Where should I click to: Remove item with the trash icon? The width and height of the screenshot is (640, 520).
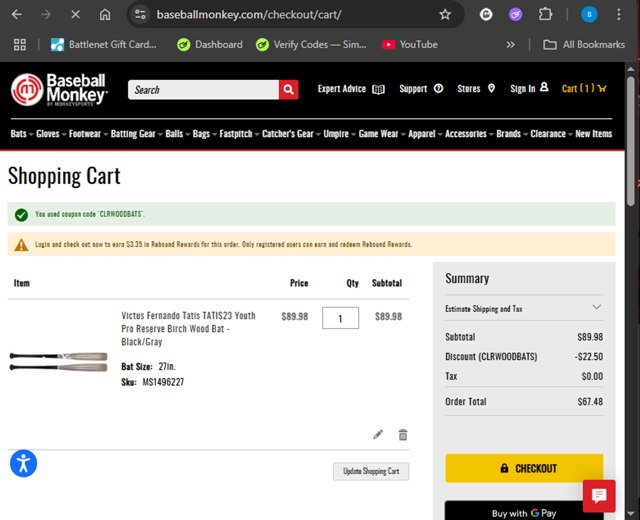[x=403, y=435]
